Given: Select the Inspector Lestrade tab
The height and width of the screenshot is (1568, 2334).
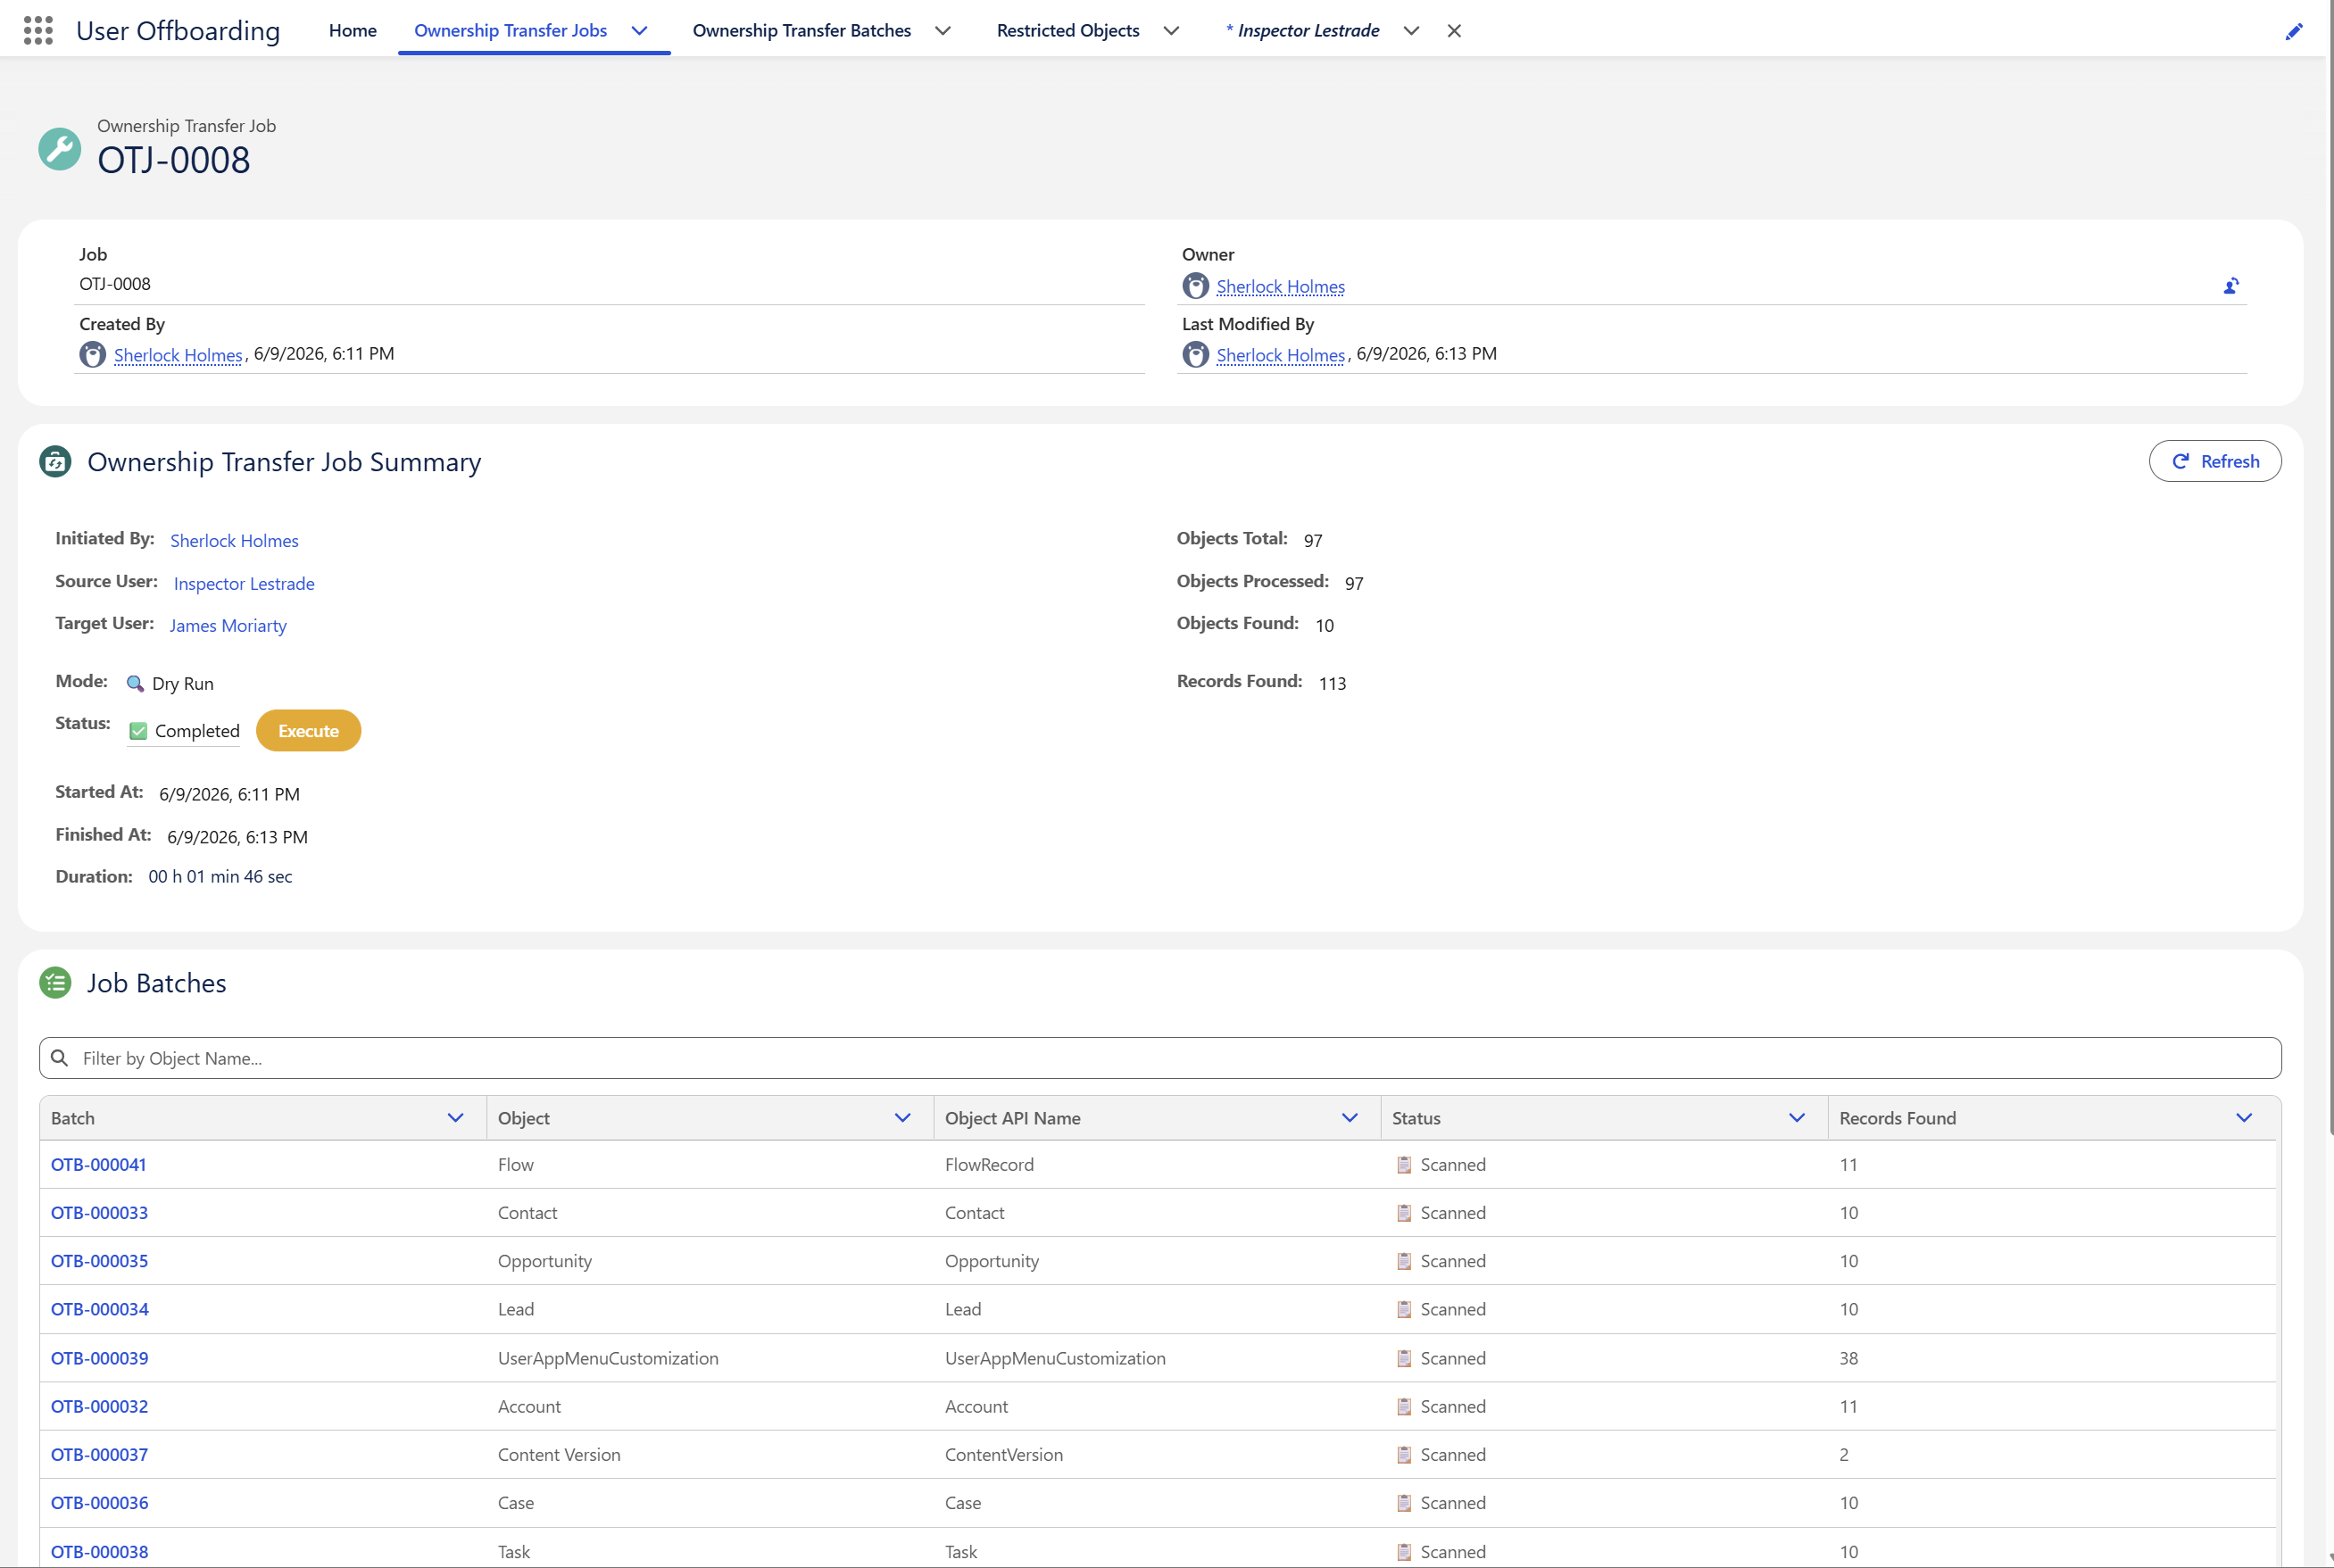Looking at the screenshot, I should 1302,31.
